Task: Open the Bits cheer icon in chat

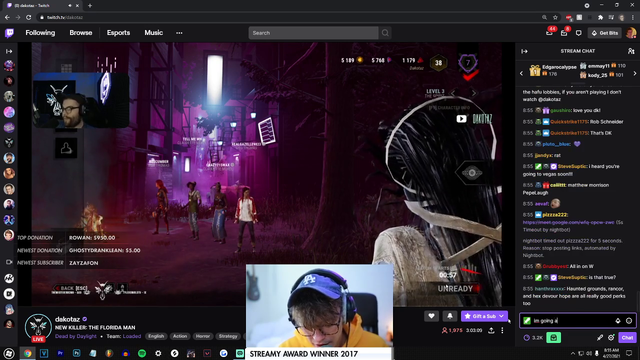Action: [618, 321]
